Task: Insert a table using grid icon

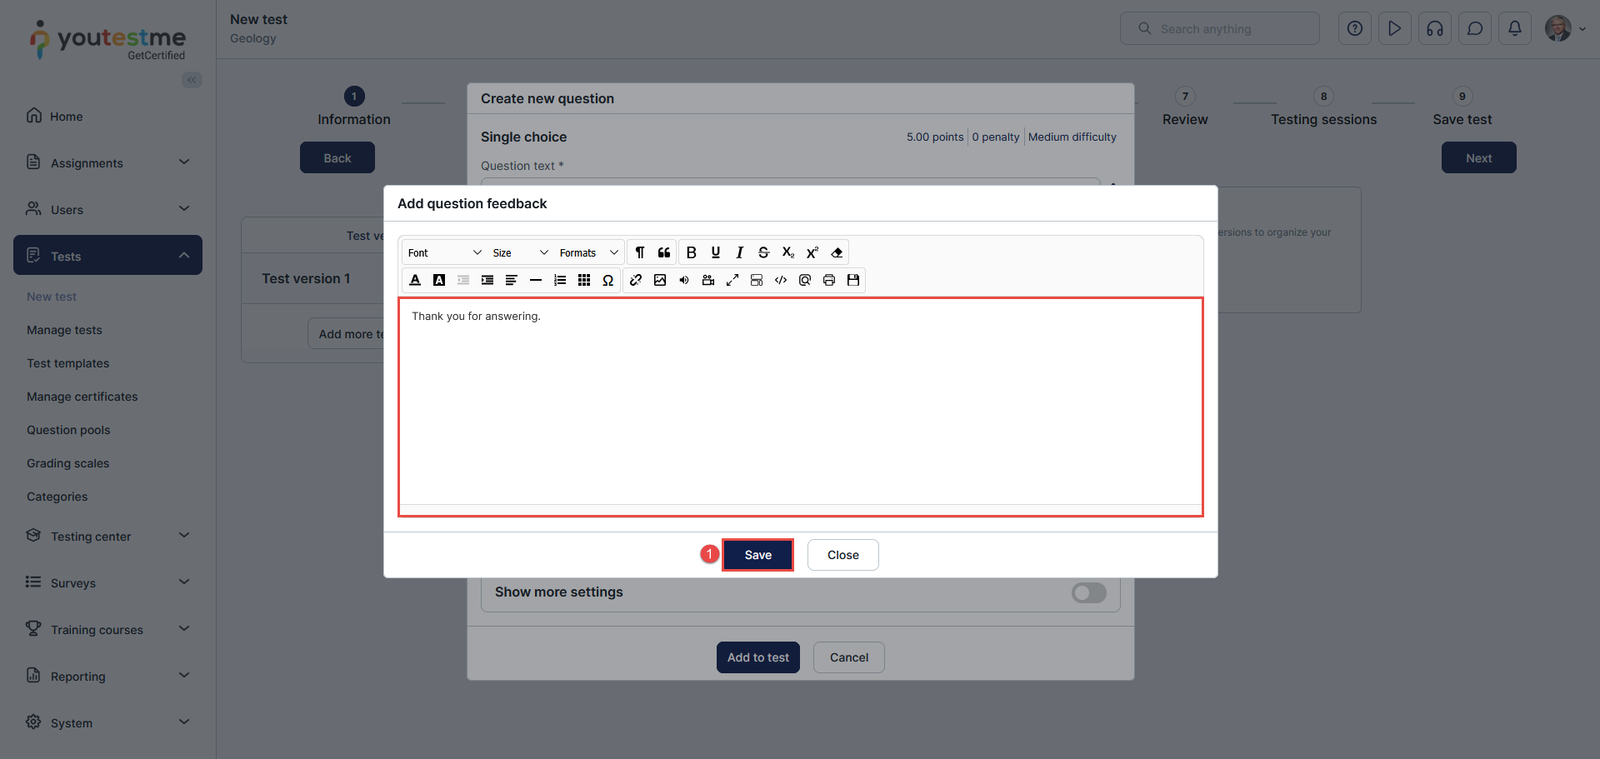Action: click(584, 280)
